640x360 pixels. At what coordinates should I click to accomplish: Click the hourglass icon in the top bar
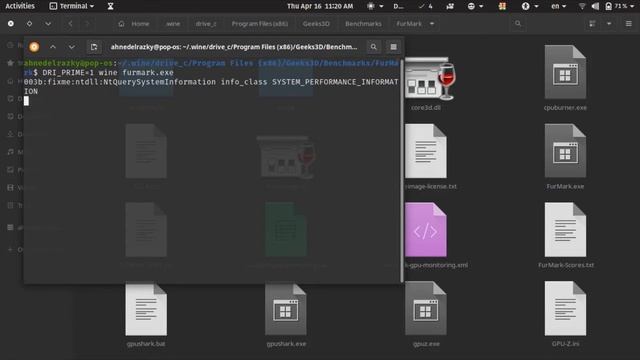click(110, 6)
